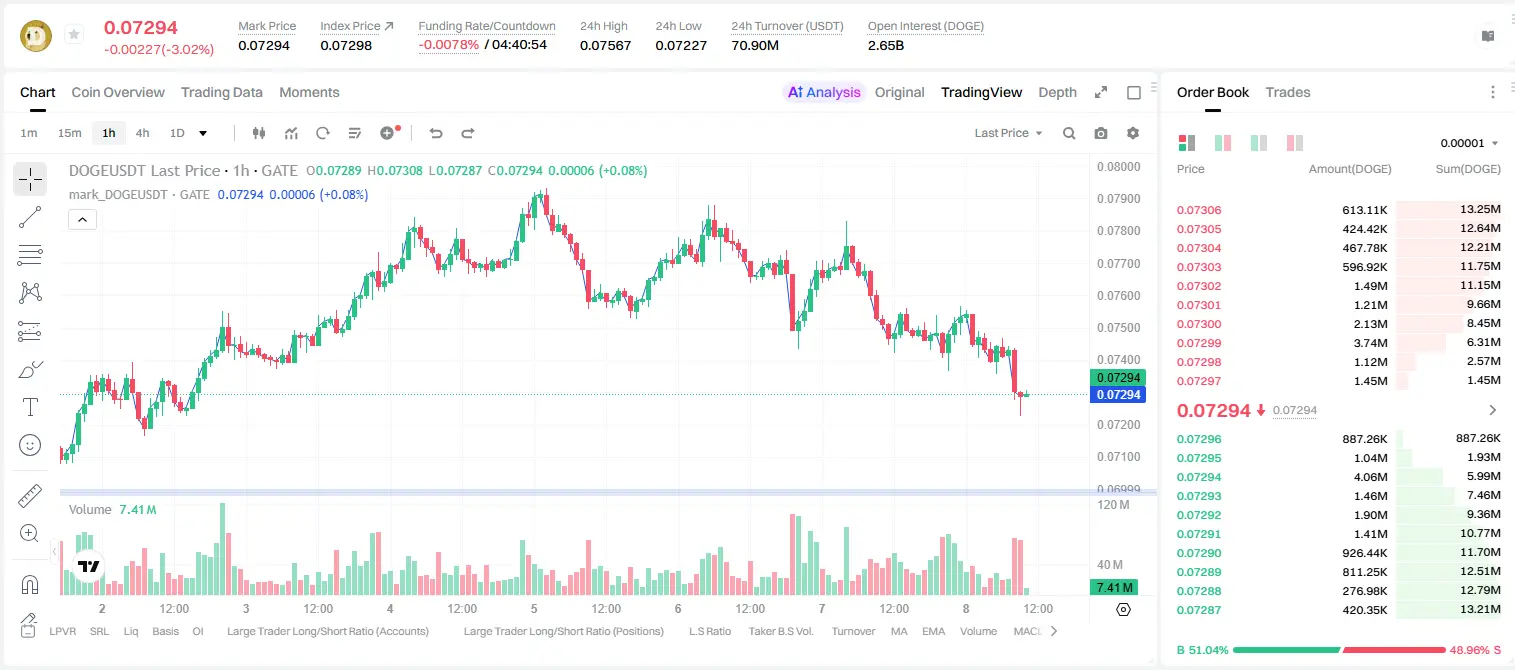1515x670 pixels.
Task: Take a chart snapshot with camera icon
Action: coord(1101,133)
